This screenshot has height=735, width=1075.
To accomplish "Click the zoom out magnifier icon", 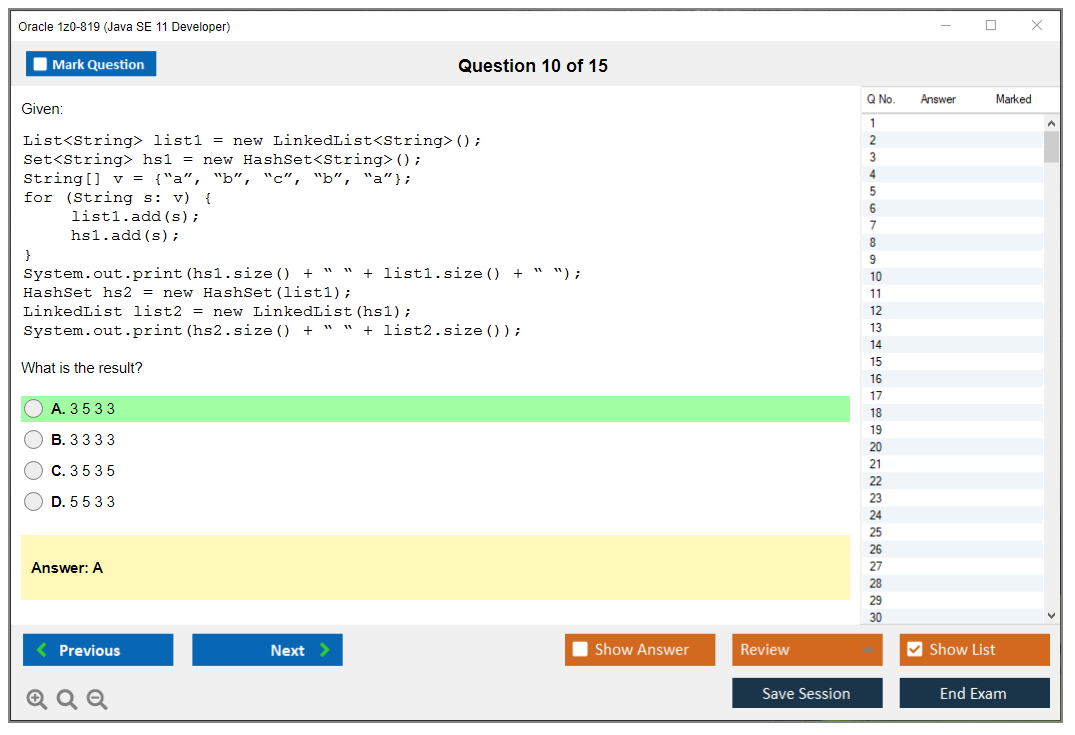I will pos(97,700).
